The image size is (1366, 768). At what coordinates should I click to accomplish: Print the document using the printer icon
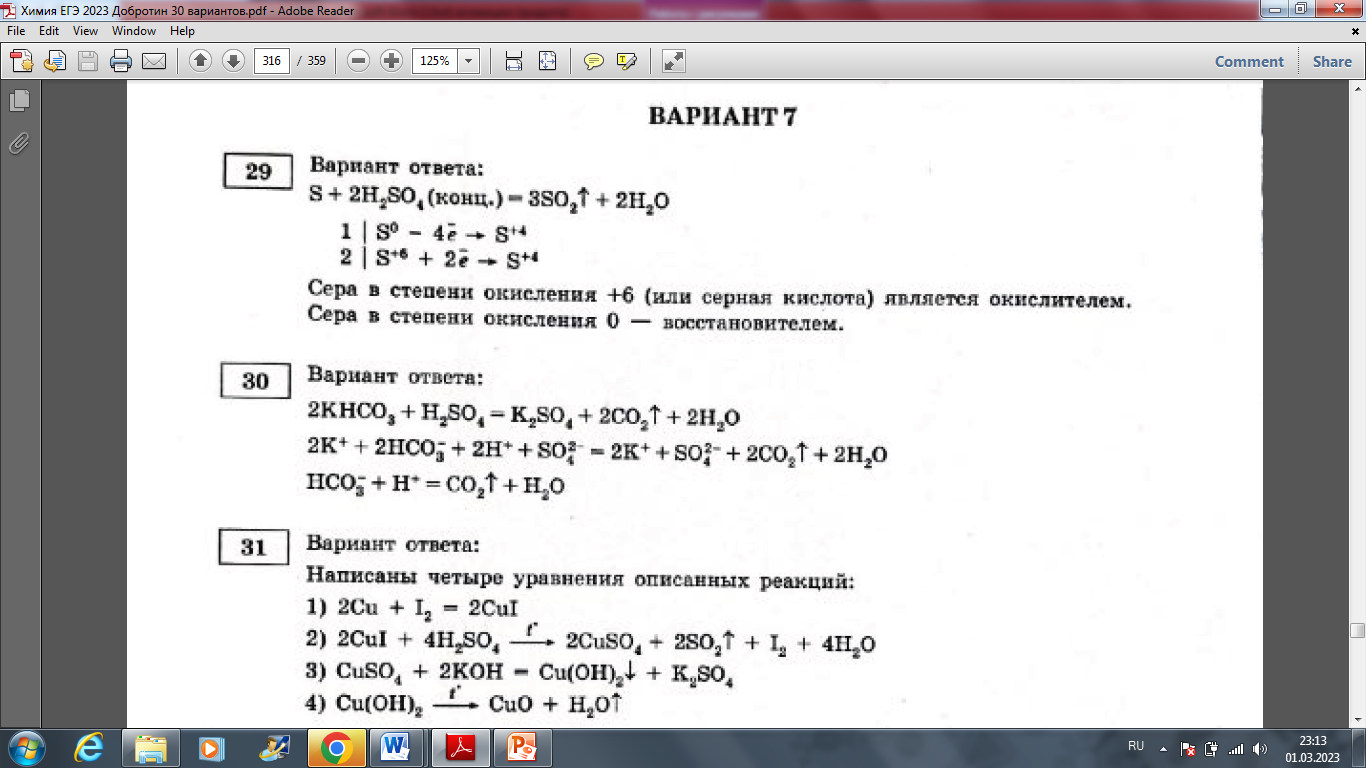(x=121, y=61)
